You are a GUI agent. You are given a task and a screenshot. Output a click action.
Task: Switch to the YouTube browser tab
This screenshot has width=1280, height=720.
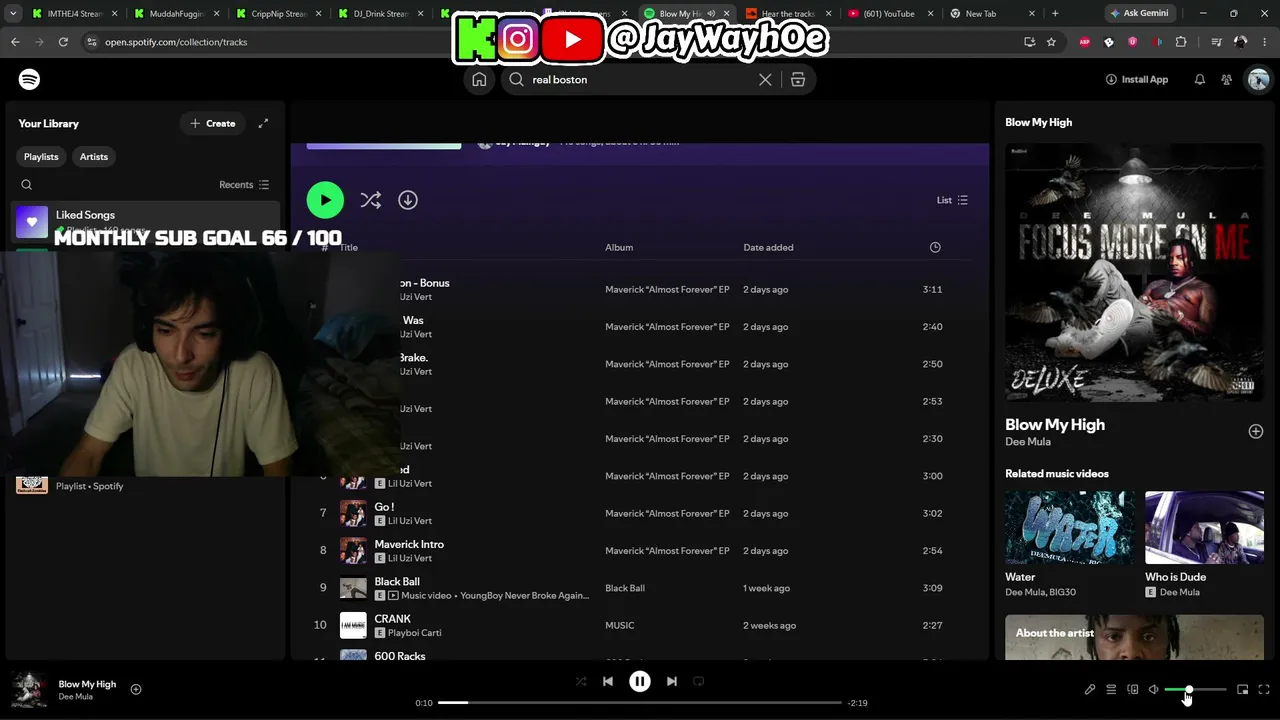[887, 14]
